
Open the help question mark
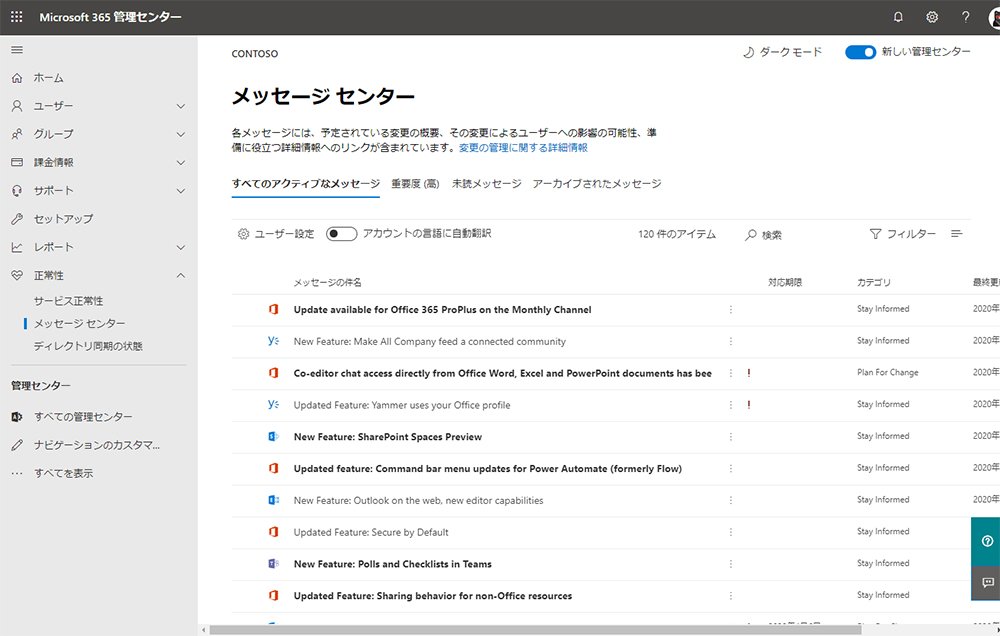966,17
